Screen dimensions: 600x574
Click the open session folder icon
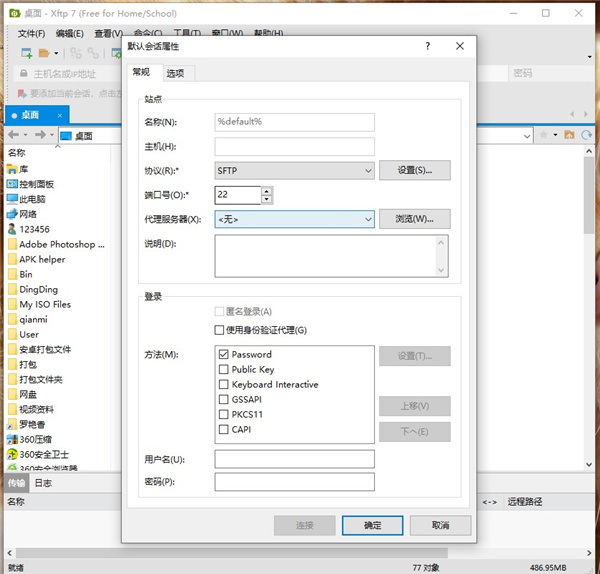(x=44, y=53)
